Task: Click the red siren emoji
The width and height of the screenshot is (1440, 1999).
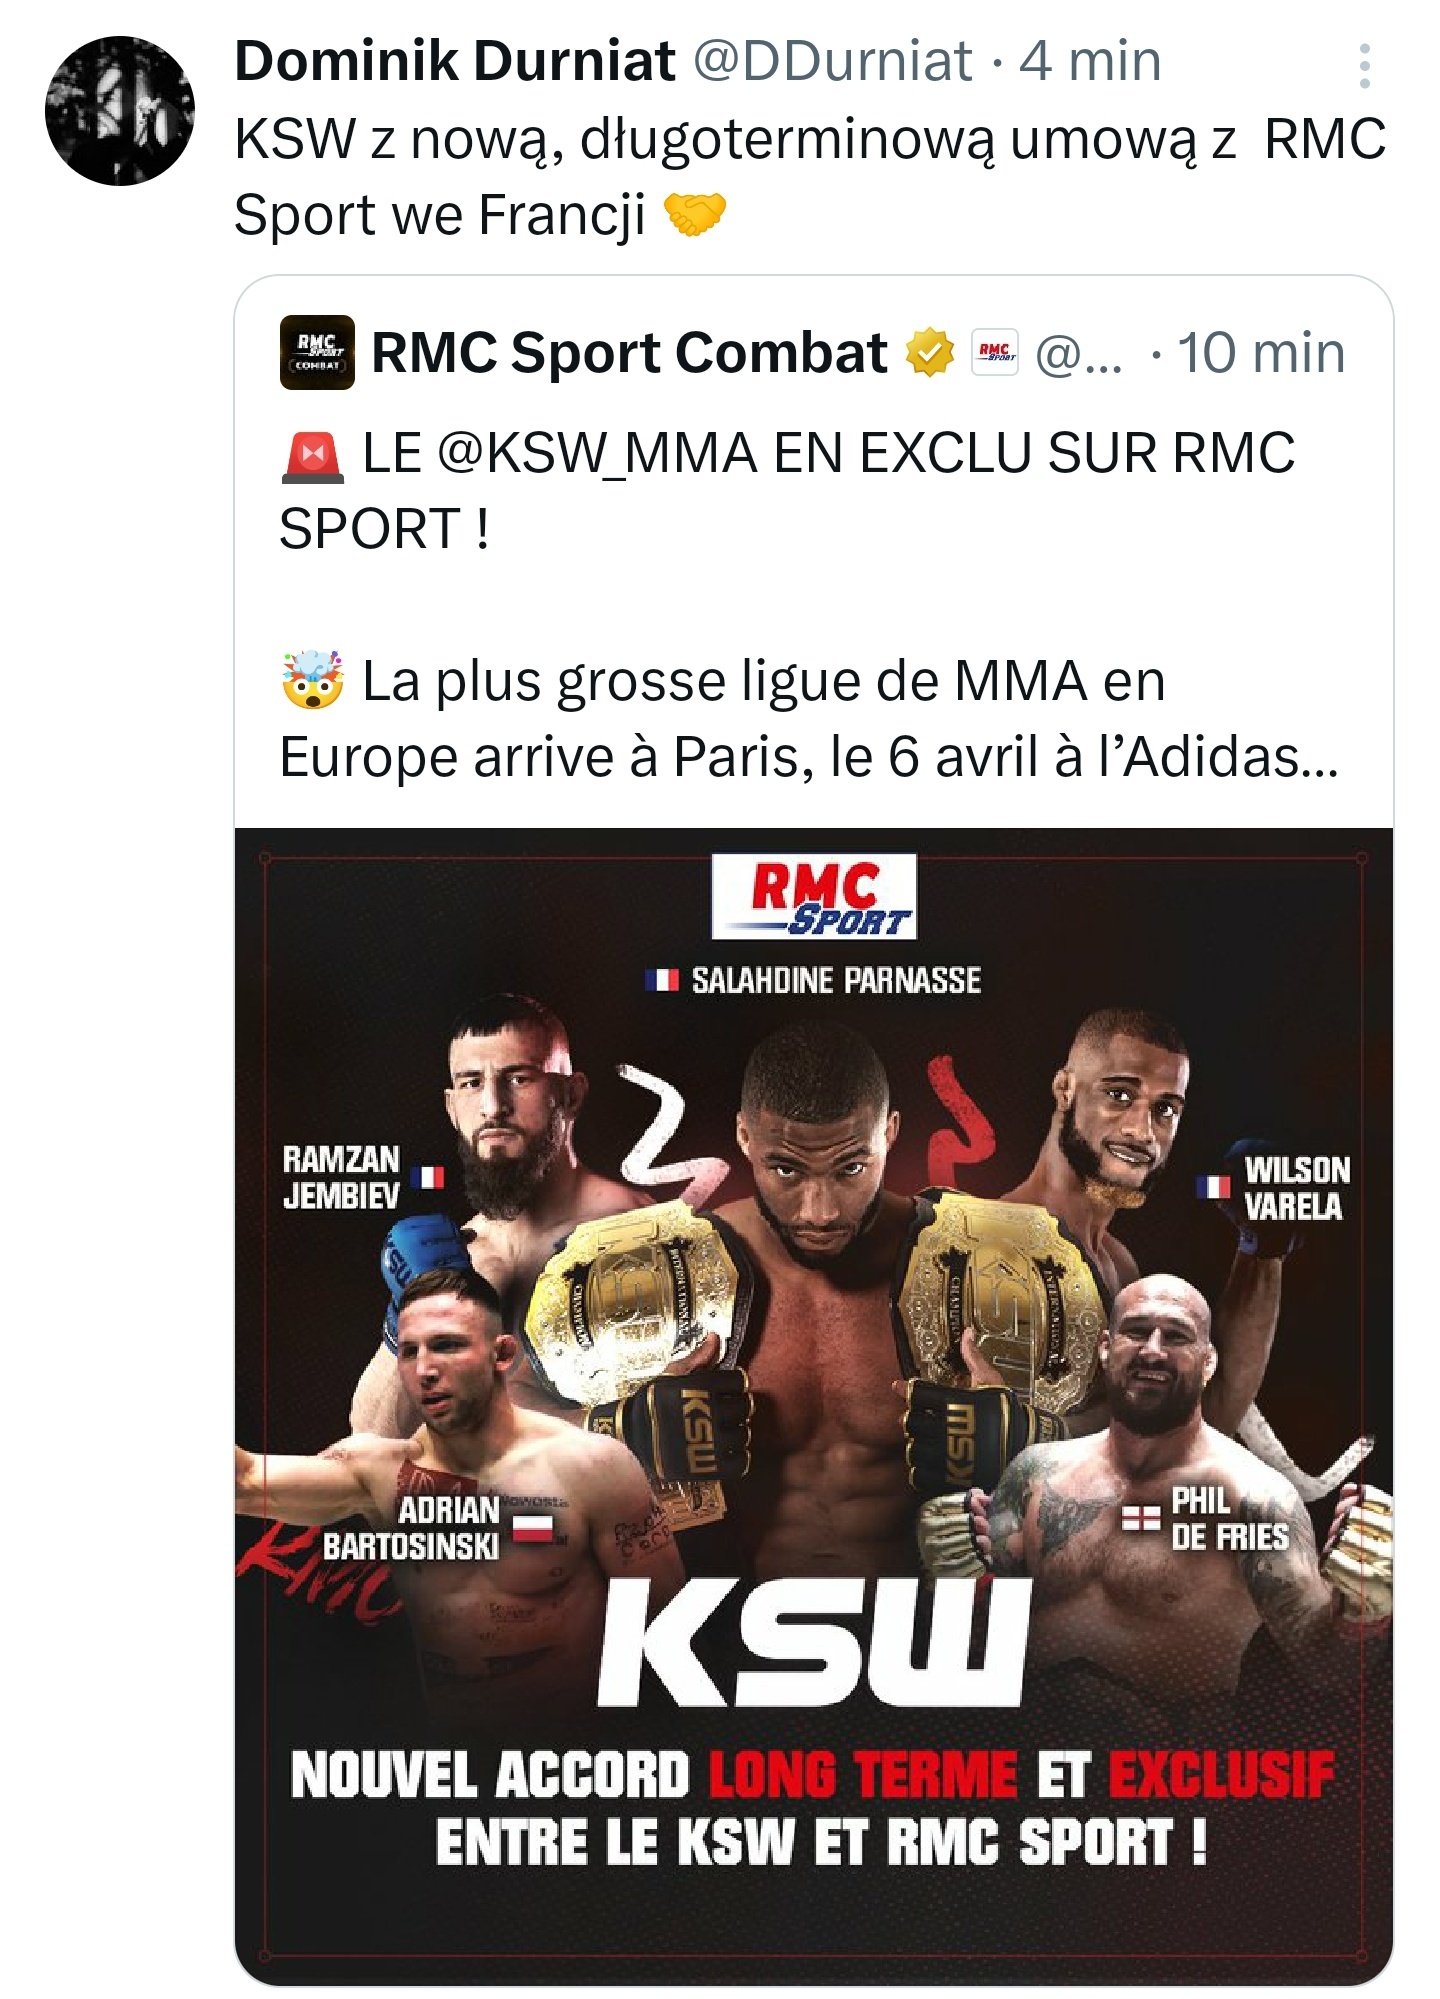Action: point(313,456)
